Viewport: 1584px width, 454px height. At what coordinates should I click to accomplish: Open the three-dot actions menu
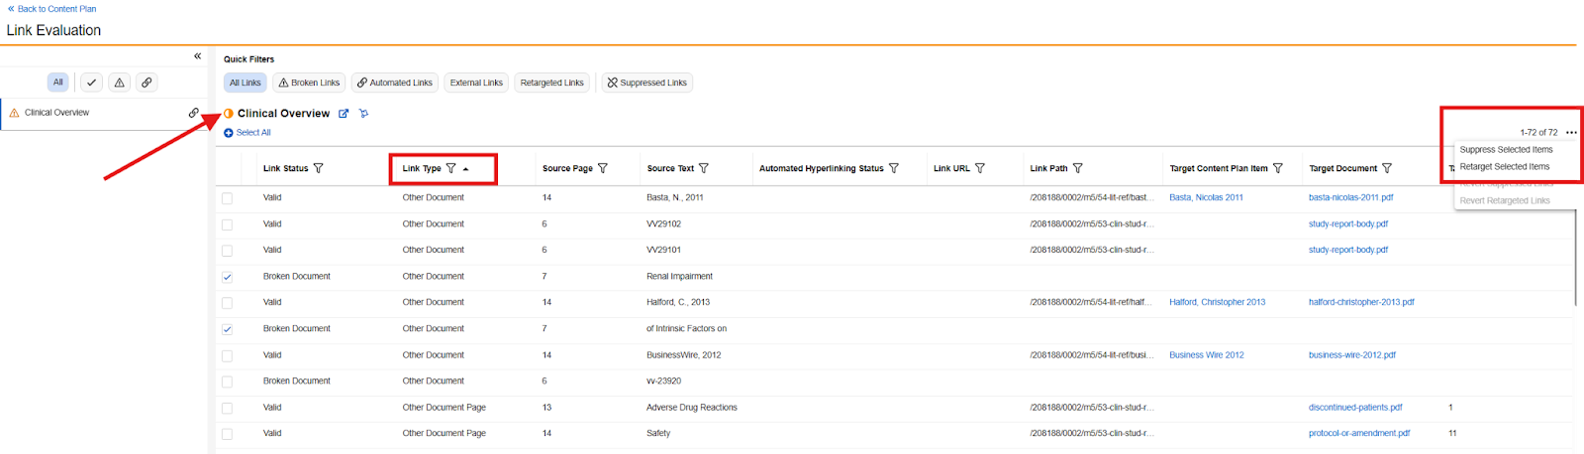[x=1571, y=133]
